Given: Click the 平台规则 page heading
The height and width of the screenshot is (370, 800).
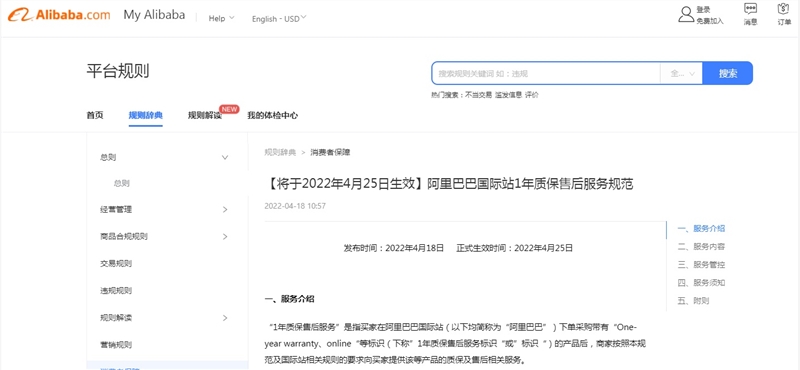Looking at the screenshot, I should coord(118,71).
